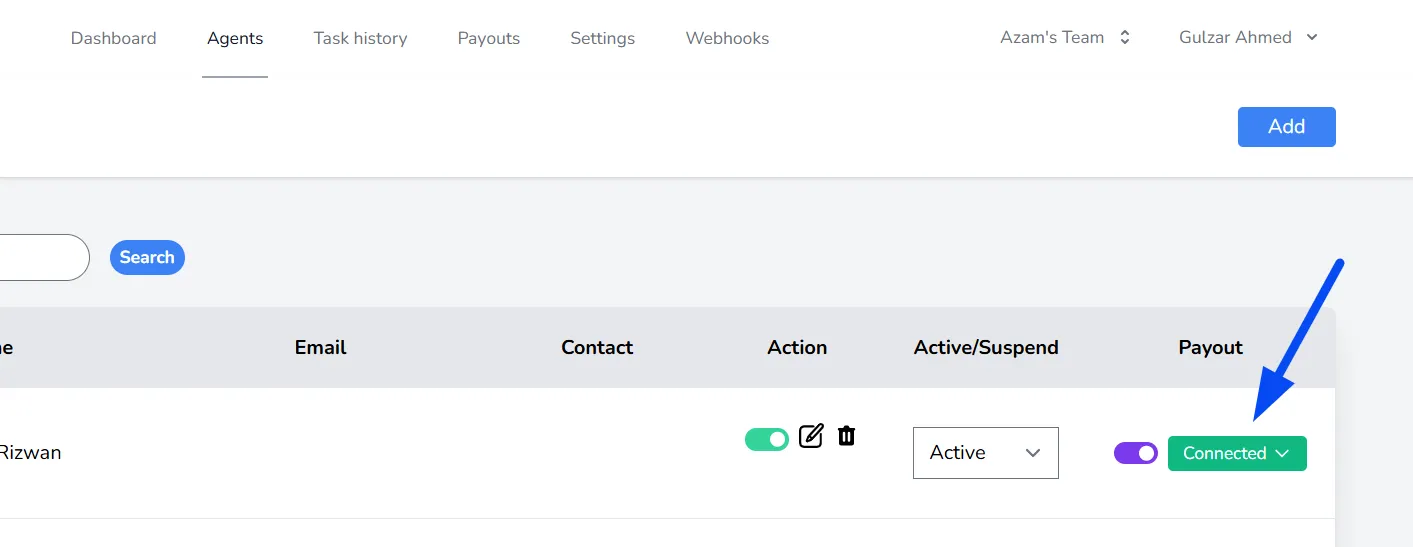
Task: Toggle the purple Payout switch for Rizwan
Action: click(1136, 453)
